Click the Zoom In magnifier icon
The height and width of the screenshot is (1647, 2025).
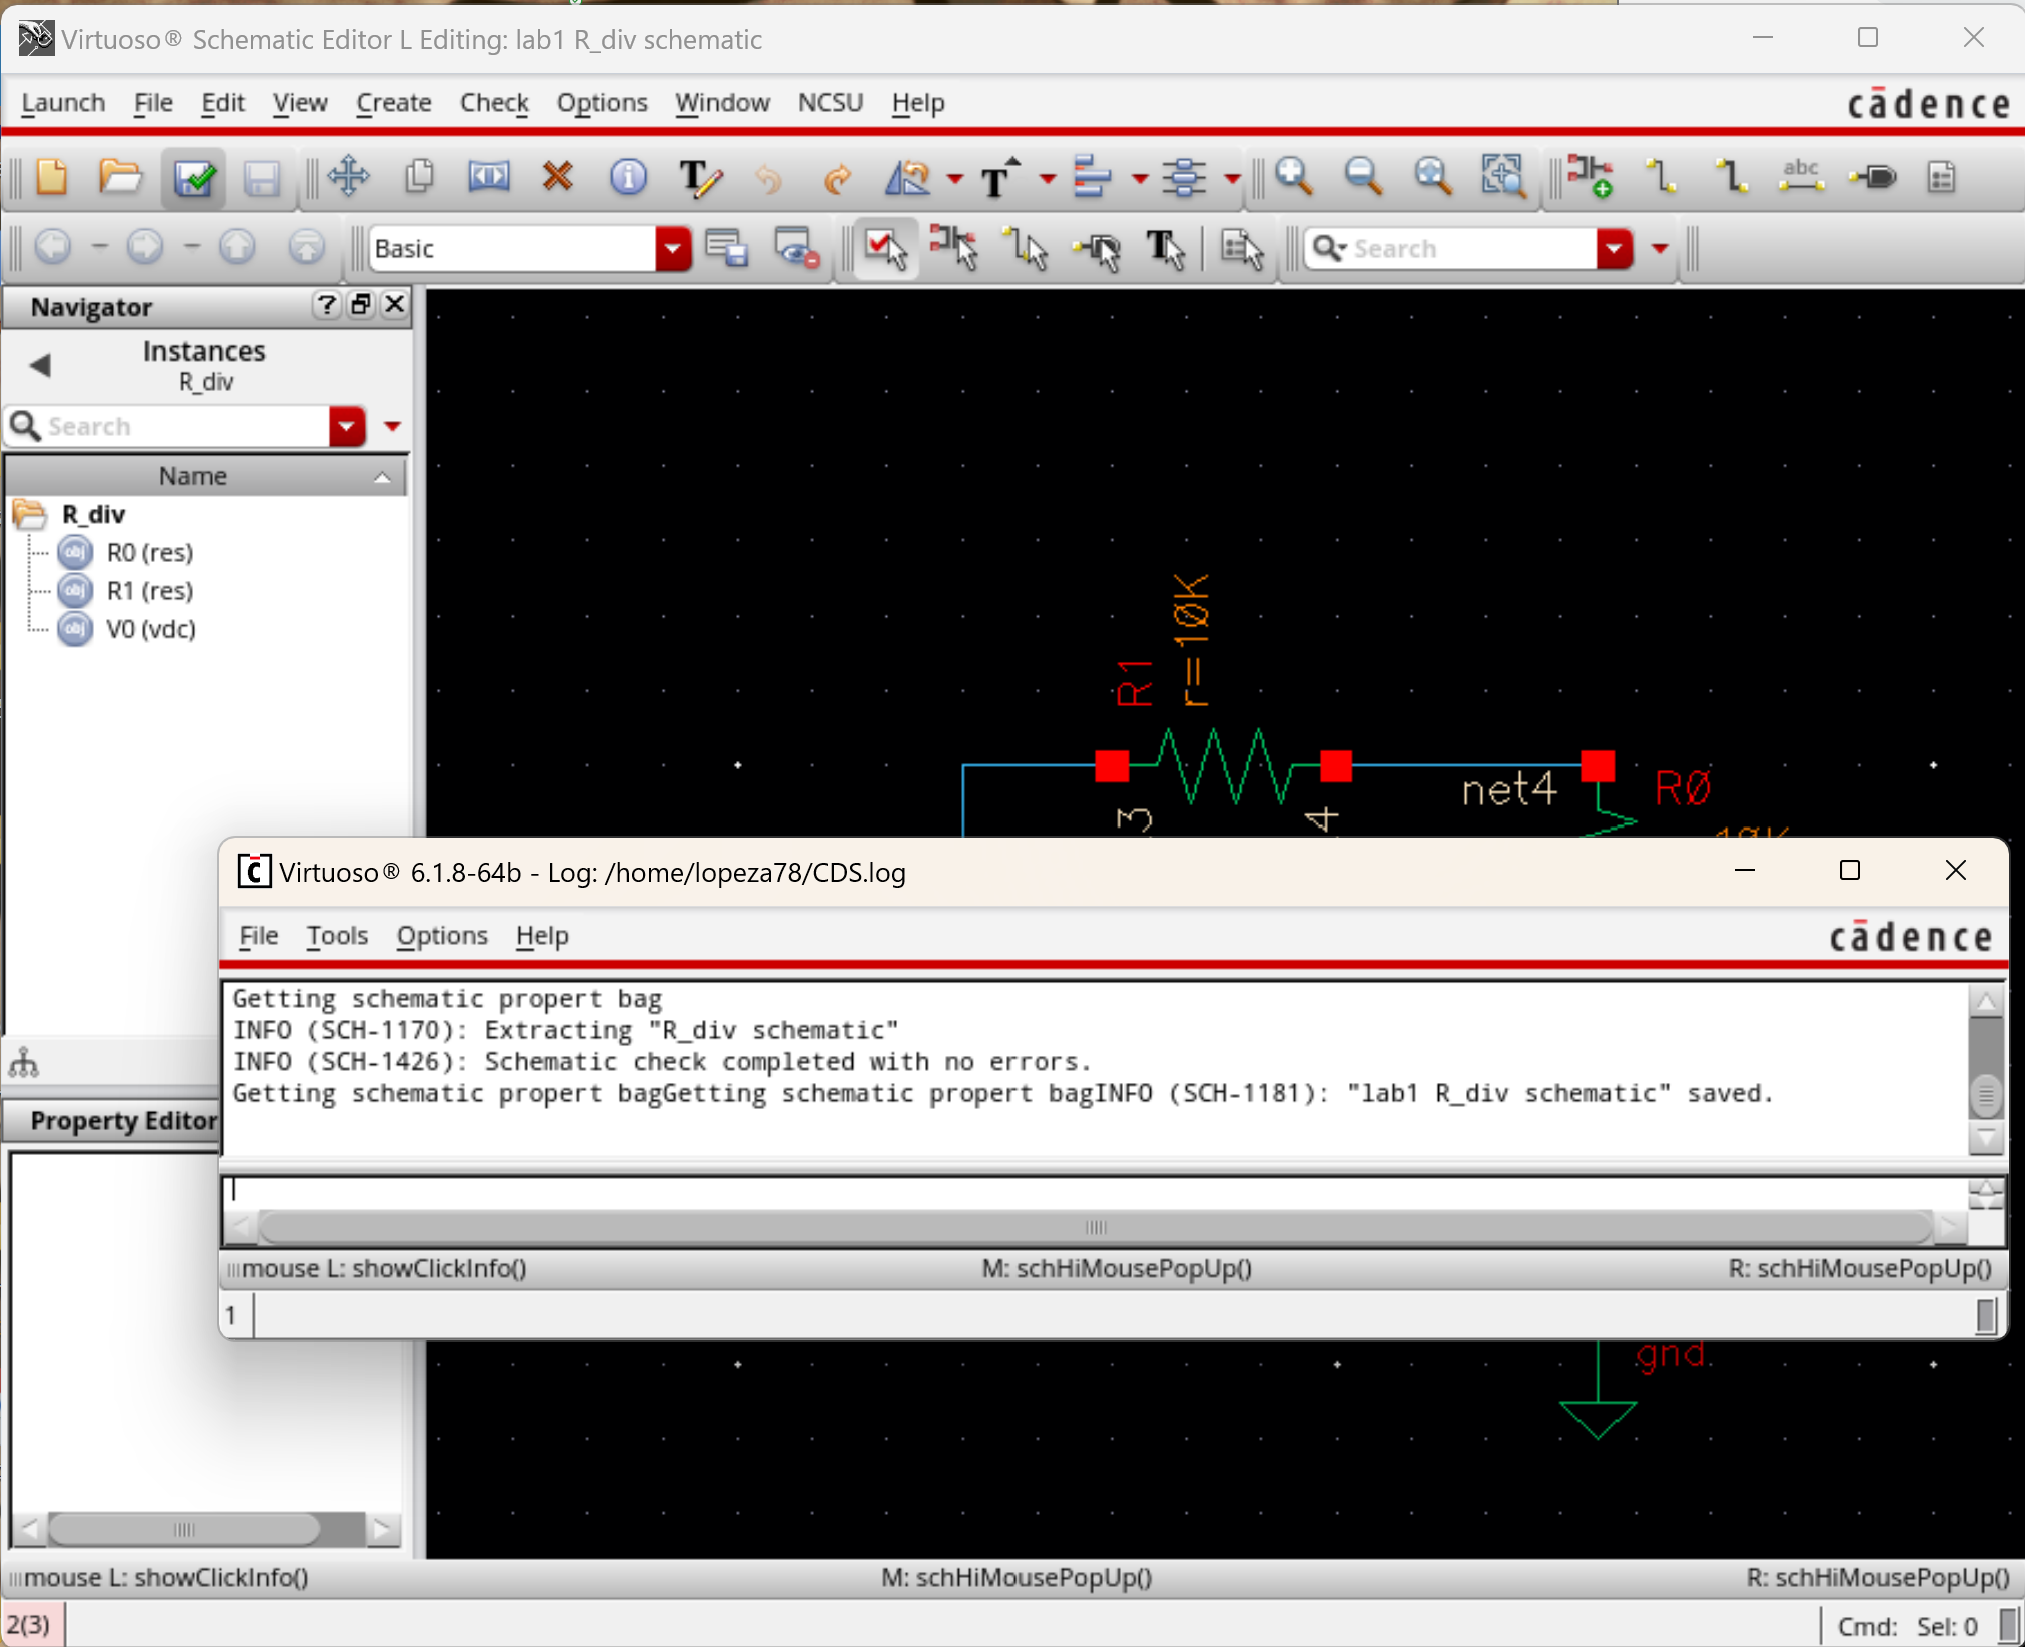pos(1293,178)
